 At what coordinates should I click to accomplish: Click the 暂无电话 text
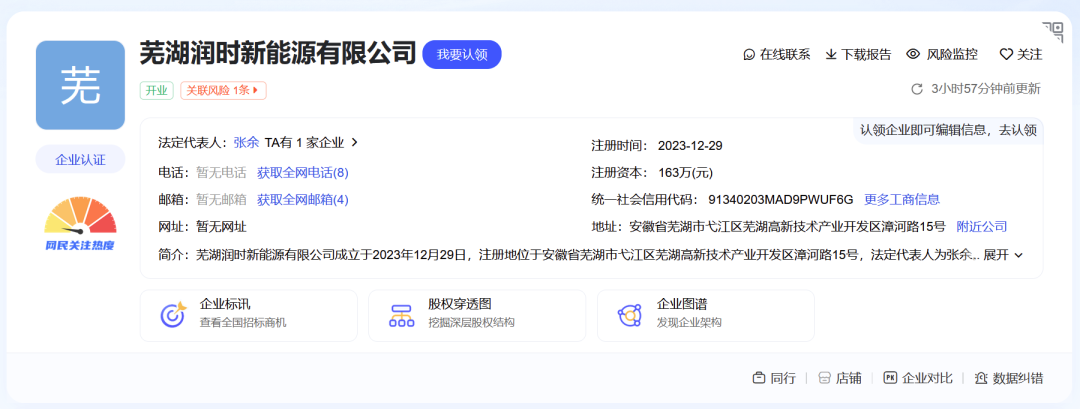pyautogui.click(x=221, y=172)
